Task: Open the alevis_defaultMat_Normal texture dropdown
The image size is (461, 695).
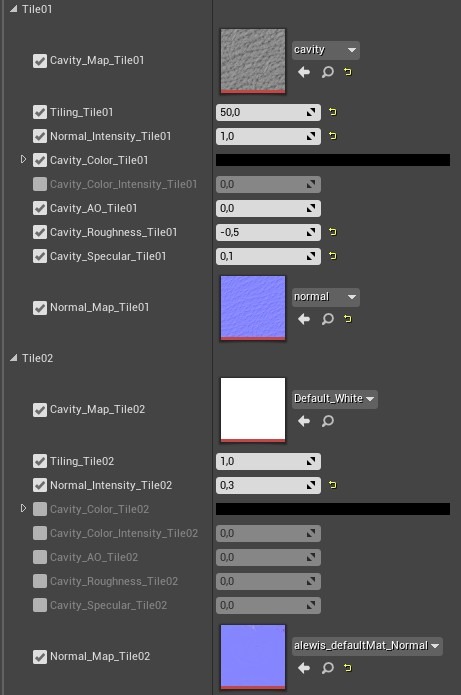Action: pos(367,646)
